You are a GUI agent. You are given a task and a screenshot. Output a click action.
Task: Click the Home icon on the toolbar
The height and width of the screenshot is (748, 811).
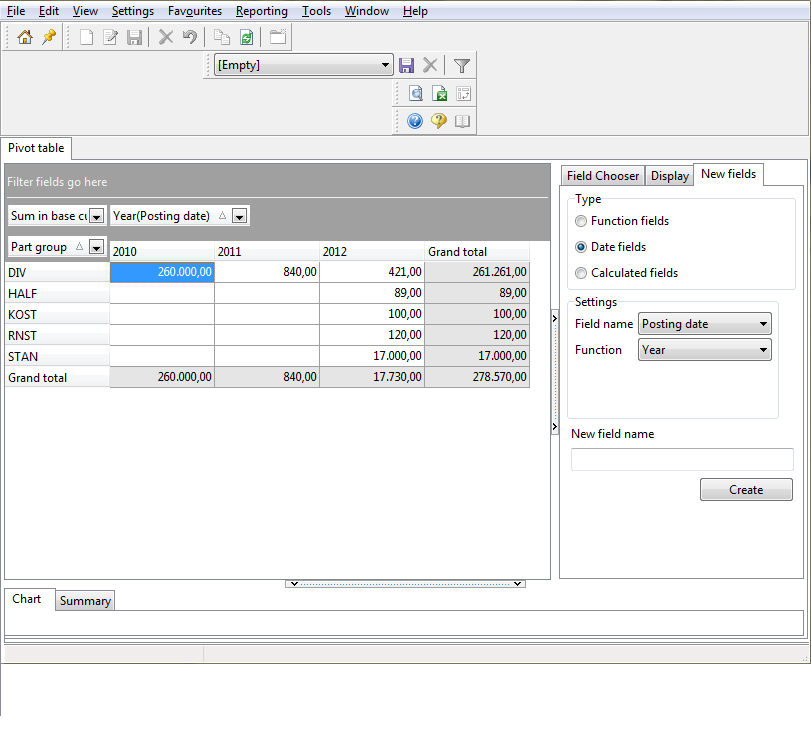[25, 37]
